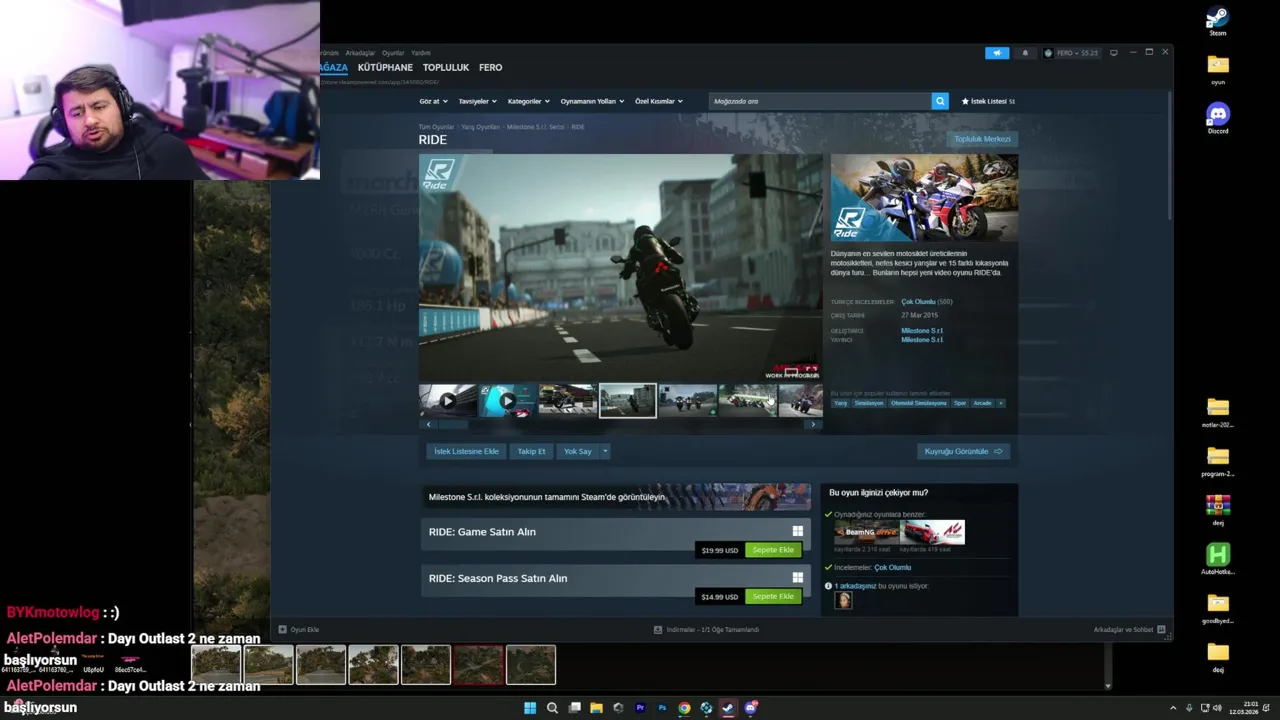Viewport: 1280px width, 720px height.
Task: Open the Steam desktop shortcut icon
Action: pos(1217,17)
